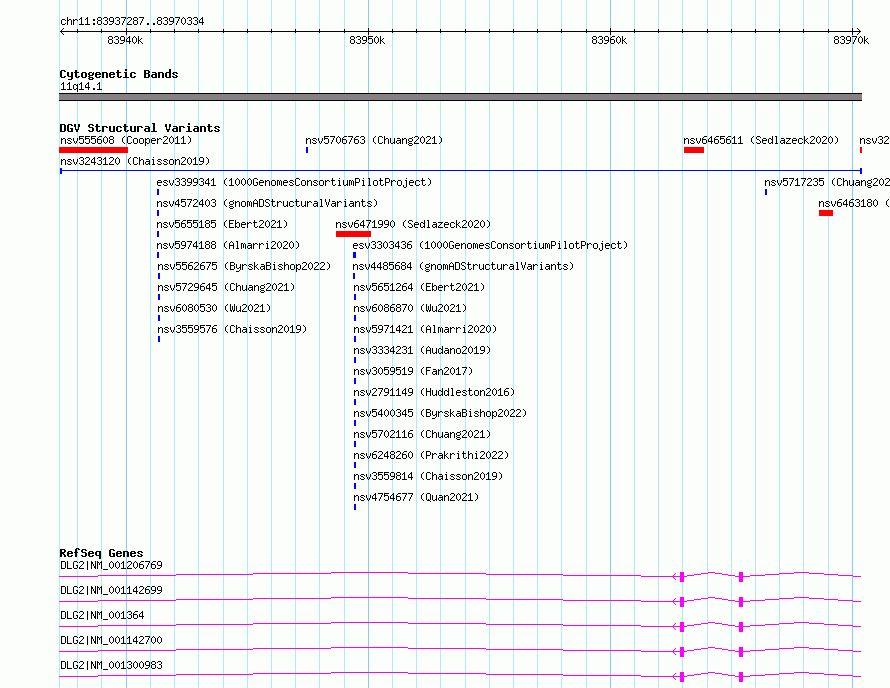890x688 pixels.
Task: Click the nsv555608 (Cooper2011) variant label
Action: [126, 140]
